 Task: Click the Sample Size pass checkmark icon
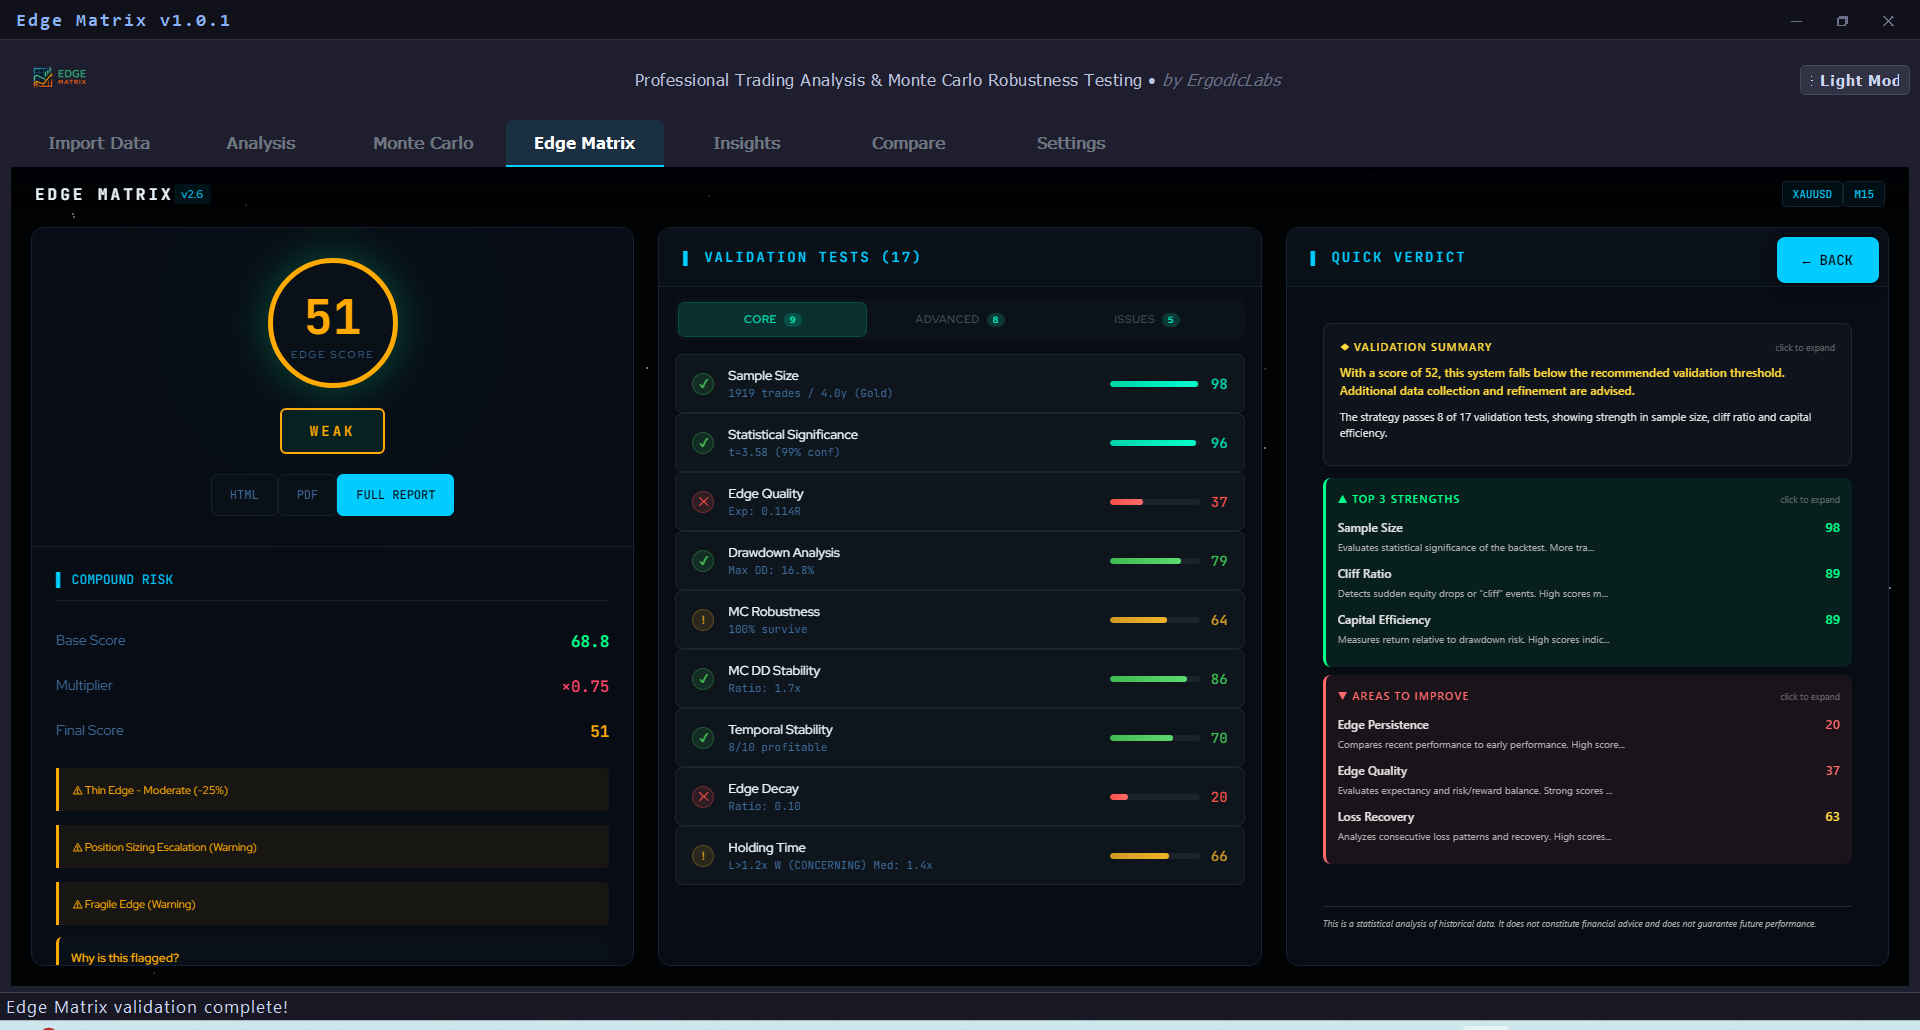[x=703, y=384]
